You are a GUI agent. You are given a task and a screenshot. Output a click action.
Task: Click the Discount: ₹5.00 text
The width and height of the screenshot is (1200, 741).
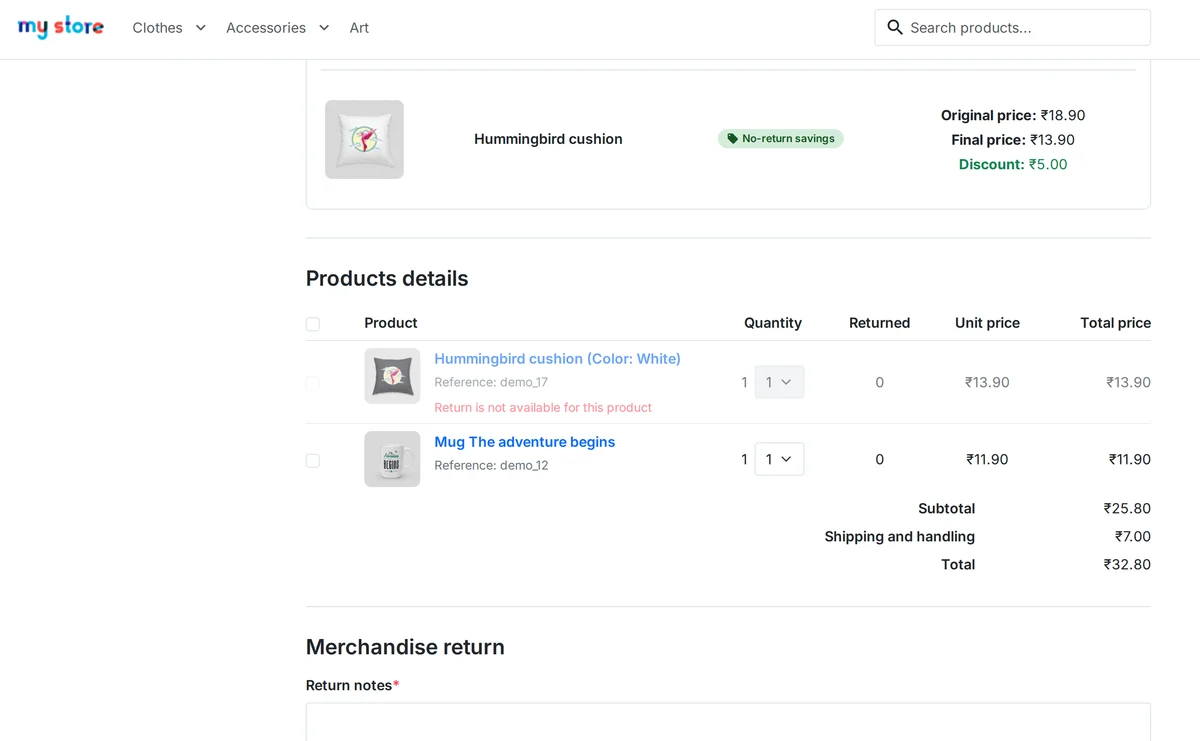tap(1013, 164)
